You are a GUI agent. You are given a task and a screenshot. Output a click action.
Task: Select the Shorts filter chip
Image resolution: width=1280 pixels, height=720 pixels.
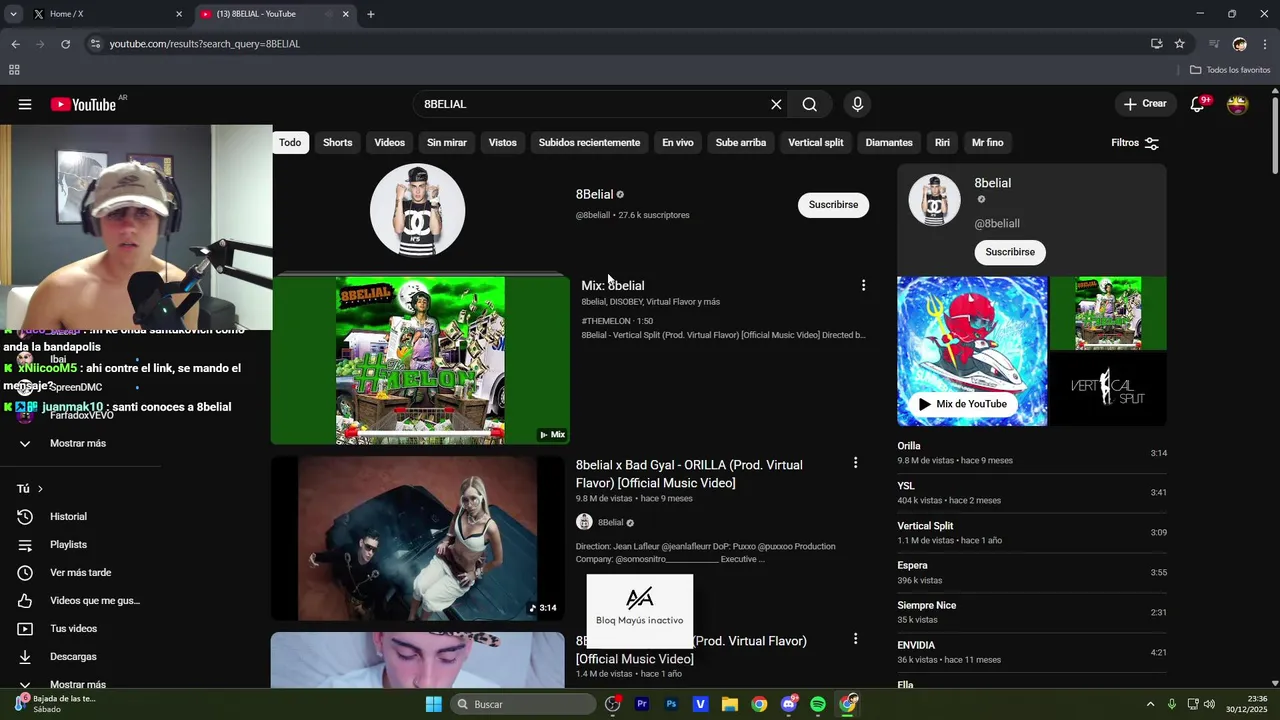tap(338, 143)
